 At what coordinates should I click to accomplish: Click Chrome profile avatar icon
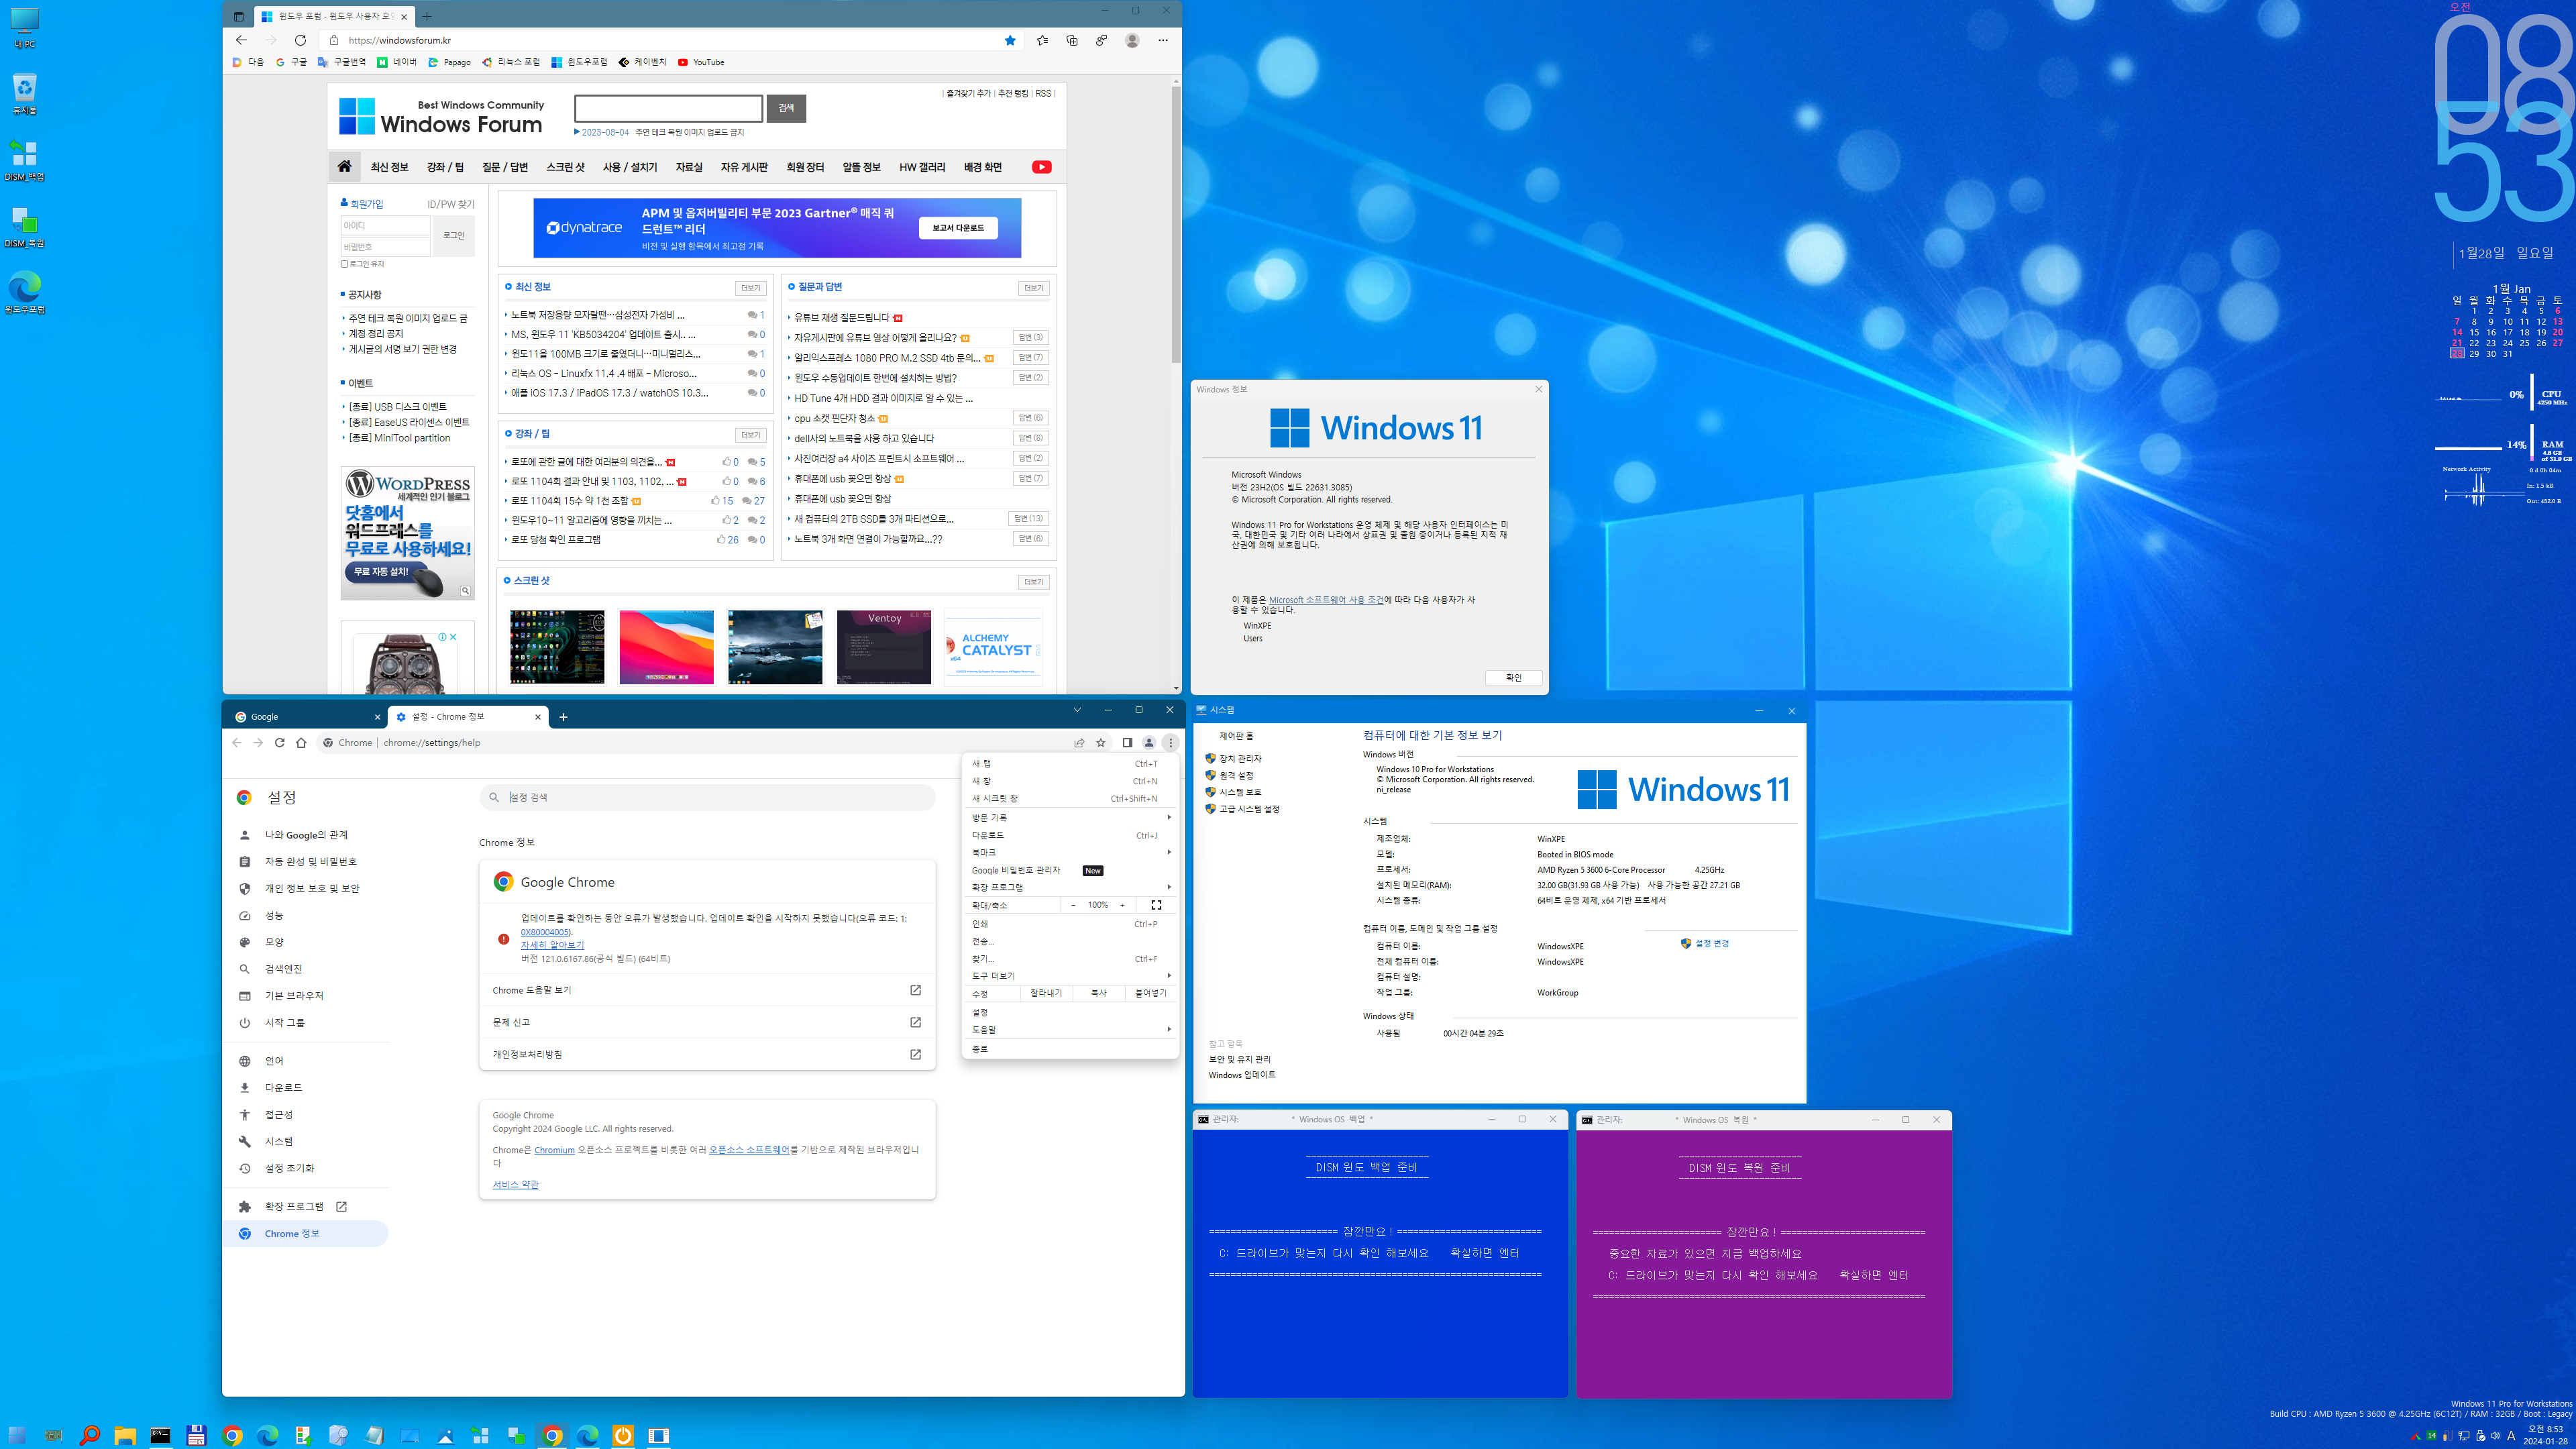point(1149,742)
